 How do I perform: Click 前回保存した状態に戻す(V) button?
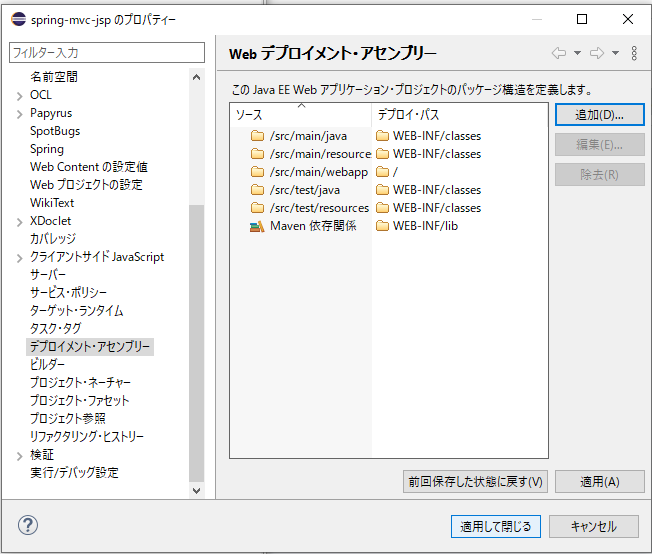click(475, 482)
